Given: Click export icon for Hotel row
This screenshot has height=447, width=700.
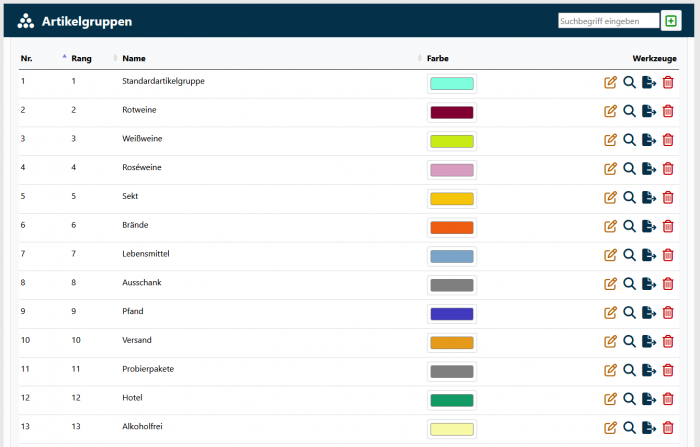Looking at the screenshot, I should [648, 400].
